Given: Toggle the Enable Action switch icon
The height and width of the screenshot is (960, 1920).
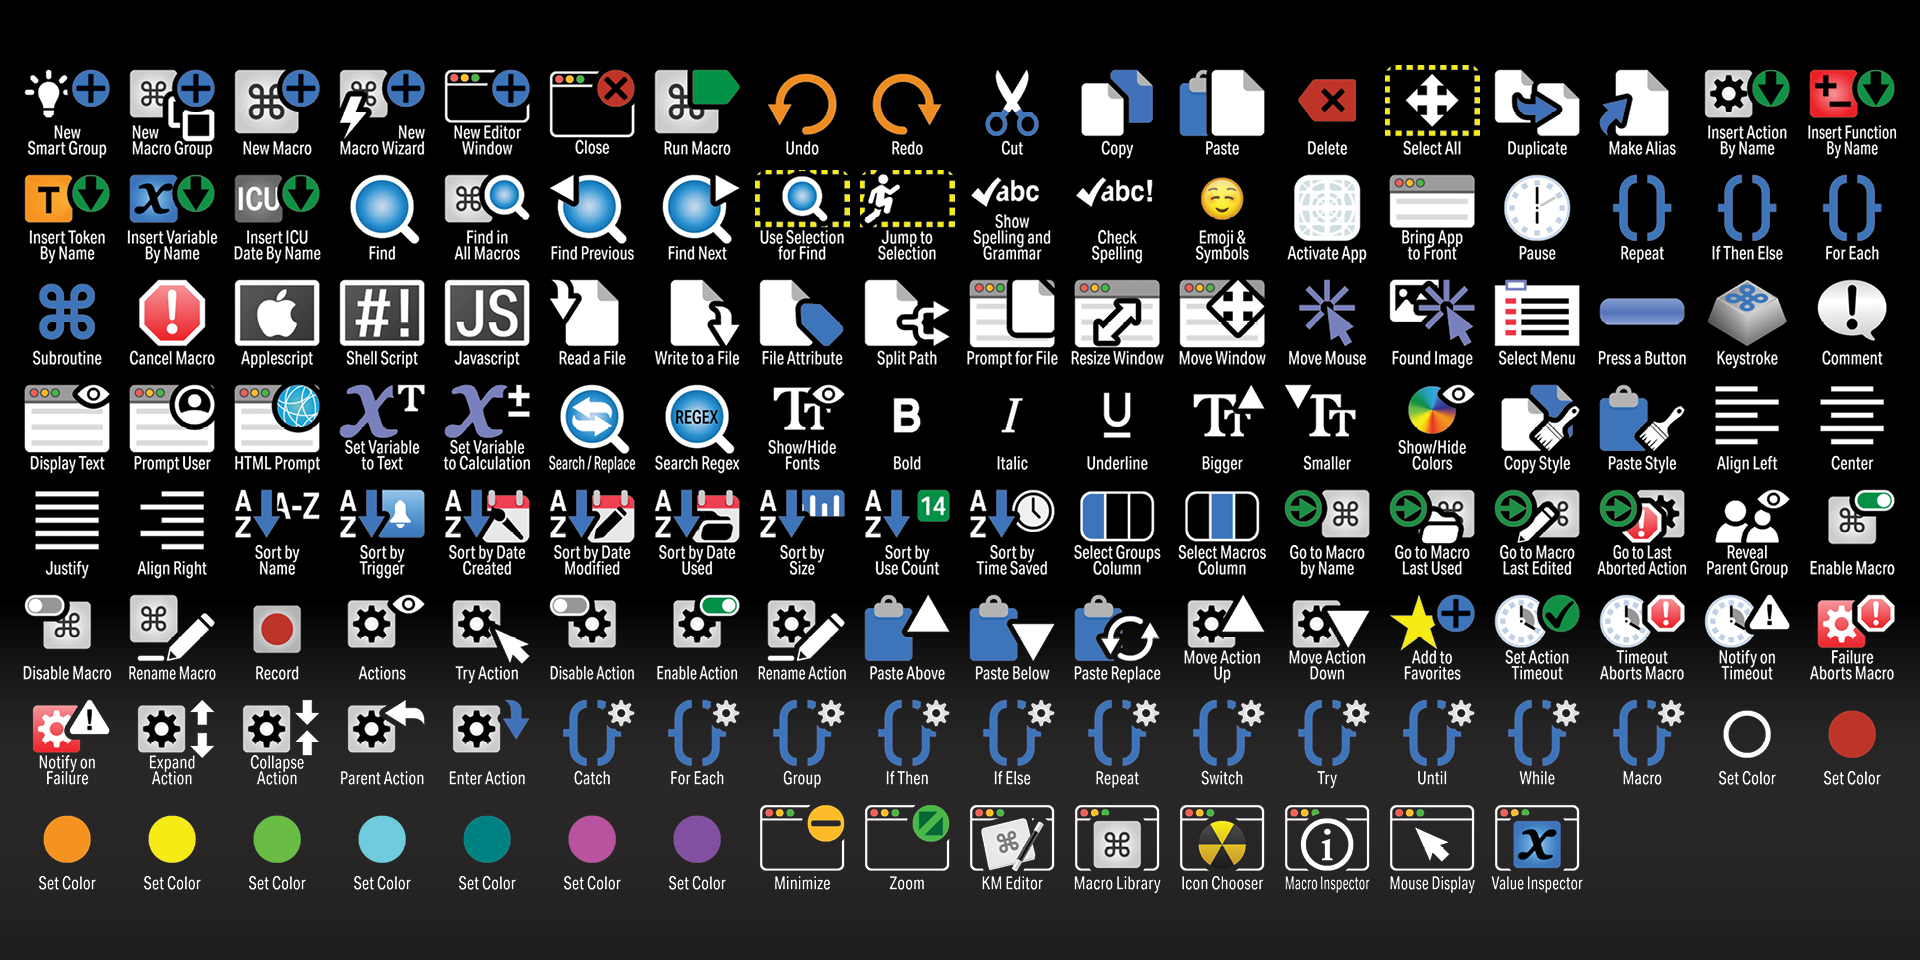Looking at the screenshot, I should click(706, 621).
